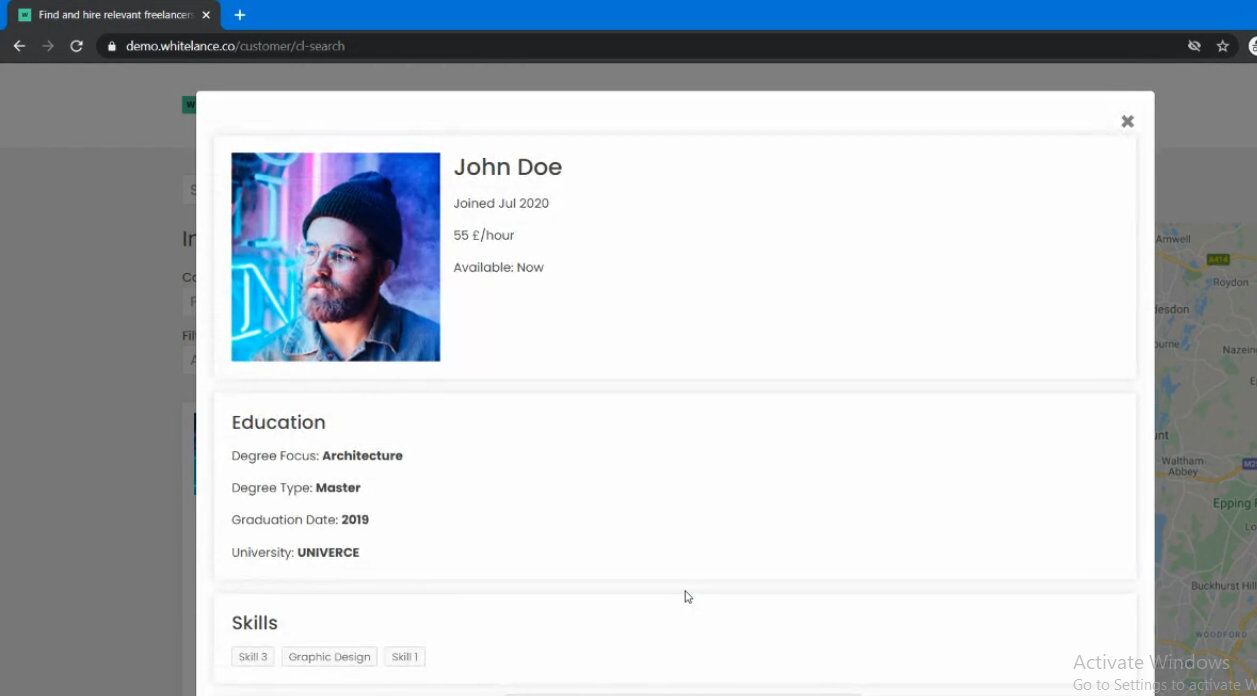Select the 'Skill 1' skill tag
The width and height of the screenshot is (1257, 696).
coord(405,657)
